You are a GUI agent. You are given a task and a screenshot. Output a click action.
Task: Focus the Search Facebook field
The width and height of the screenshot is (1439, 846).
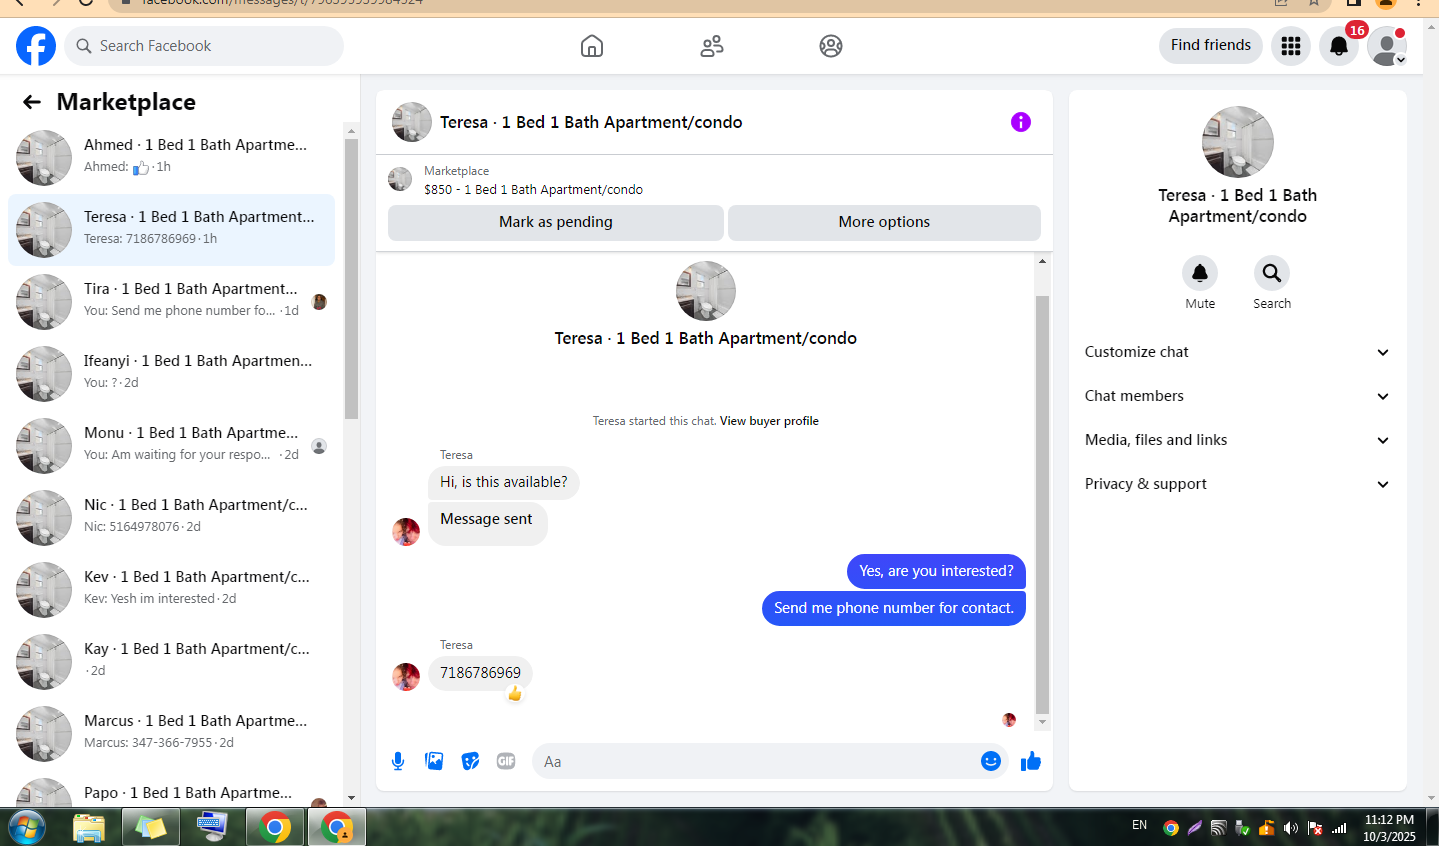(204, 46)
